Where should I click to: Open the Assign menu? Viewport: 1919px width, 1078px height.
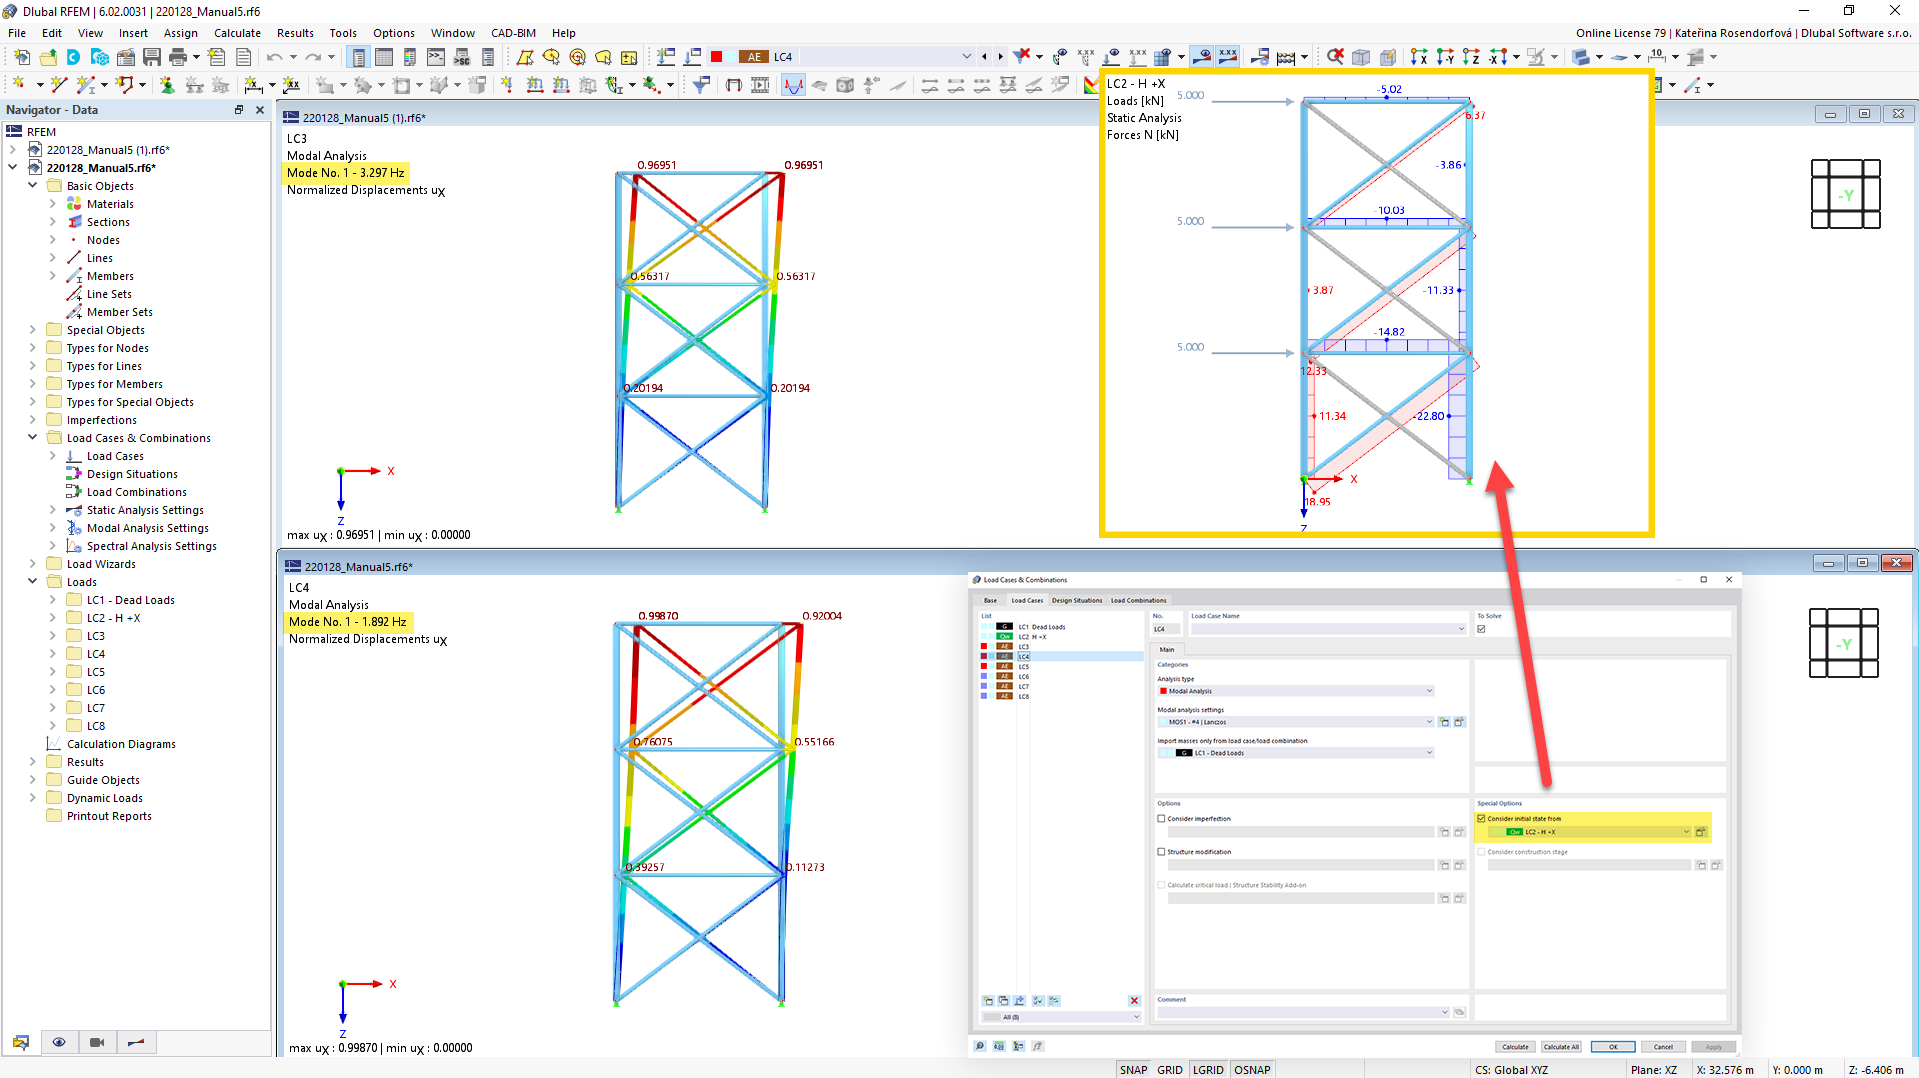pyautogui.click(x=181, y=33)
